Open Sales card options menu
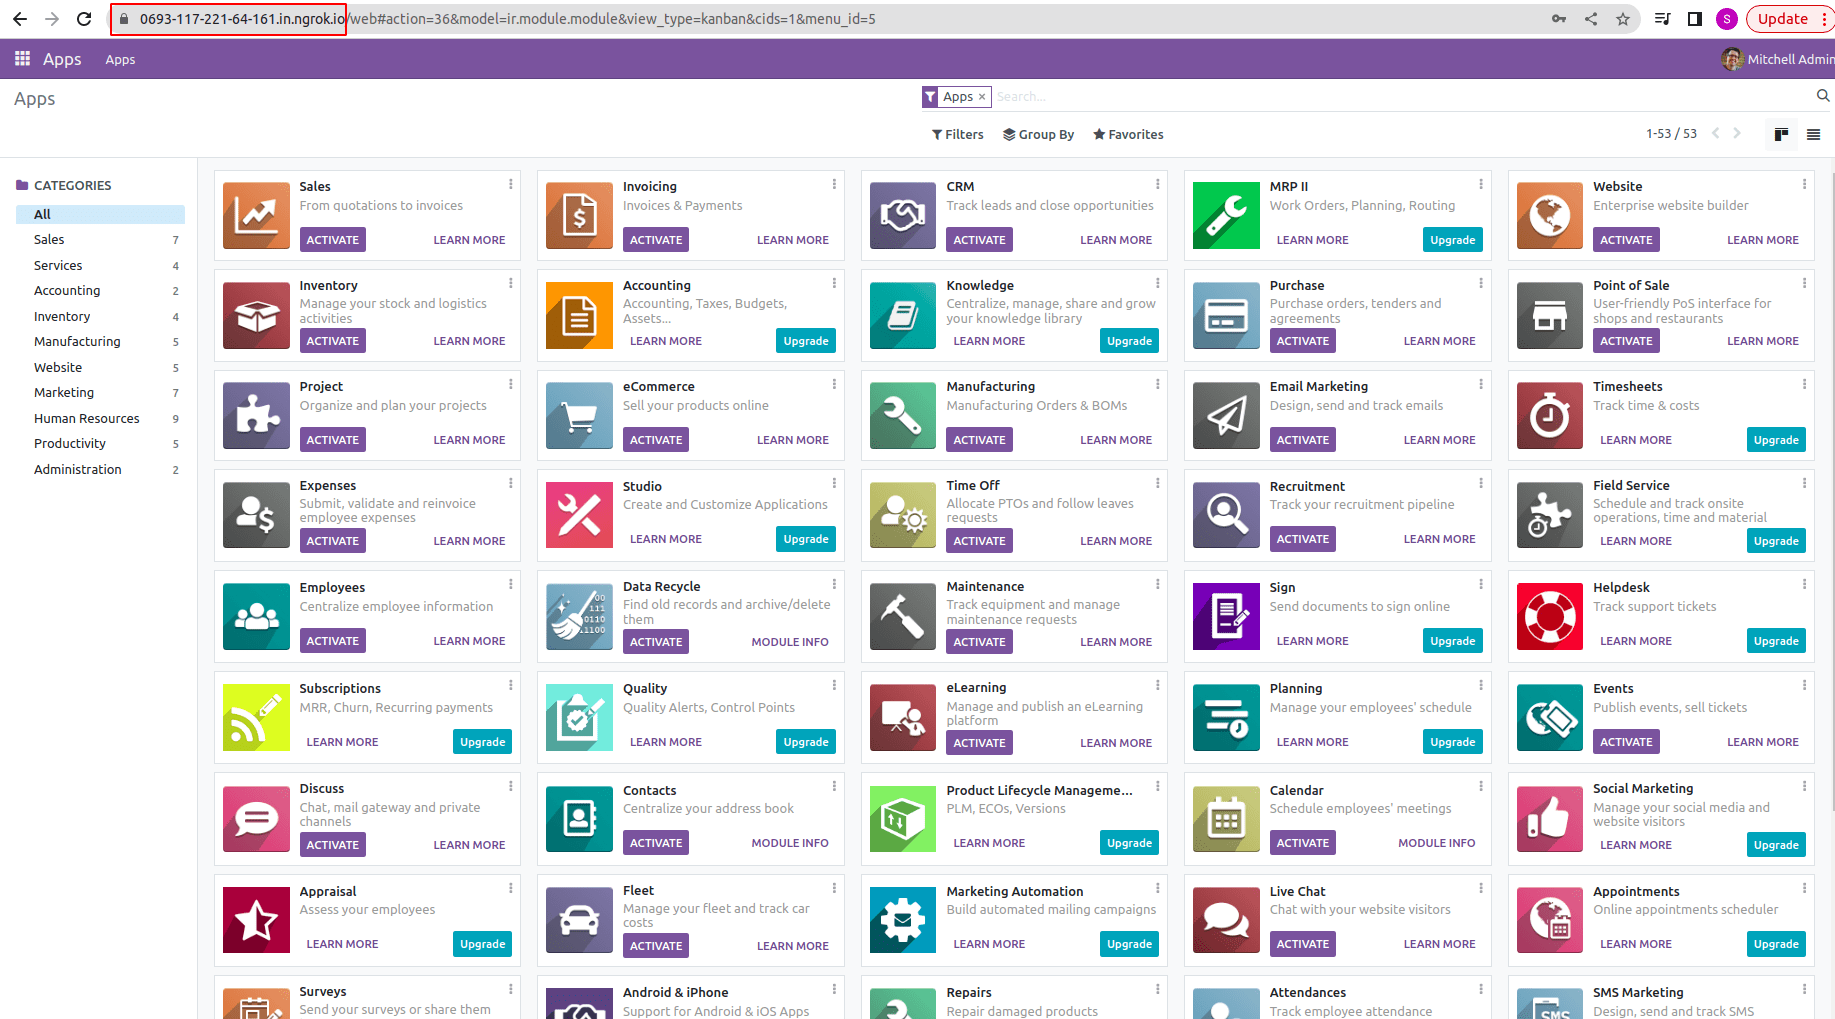1835x1019 pixels. pos(510,184)
